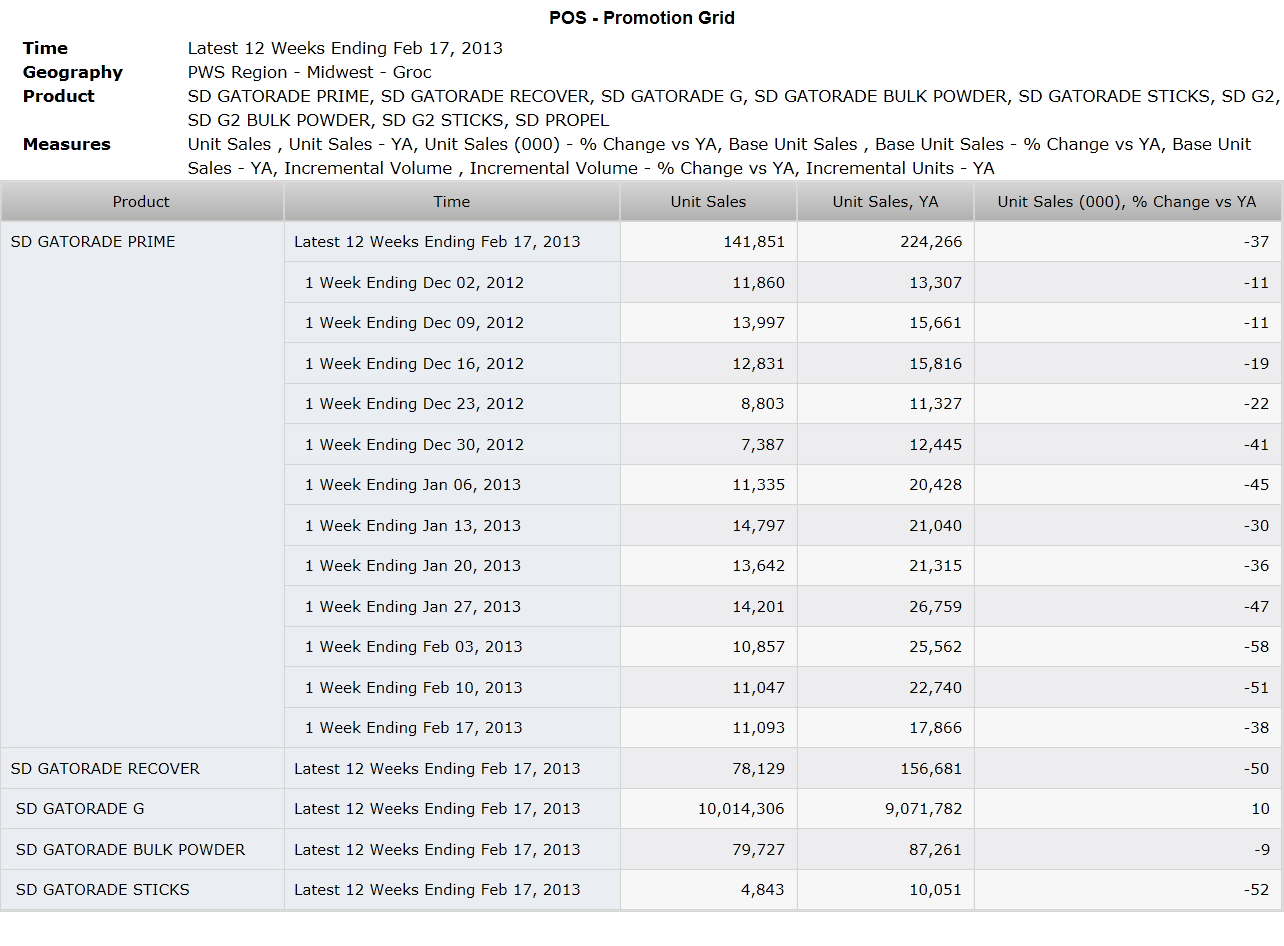The height and width of the screenshot is (946, 1284).
Task: Click the 26,759 unit sales YA value
Action: point(935,606)
